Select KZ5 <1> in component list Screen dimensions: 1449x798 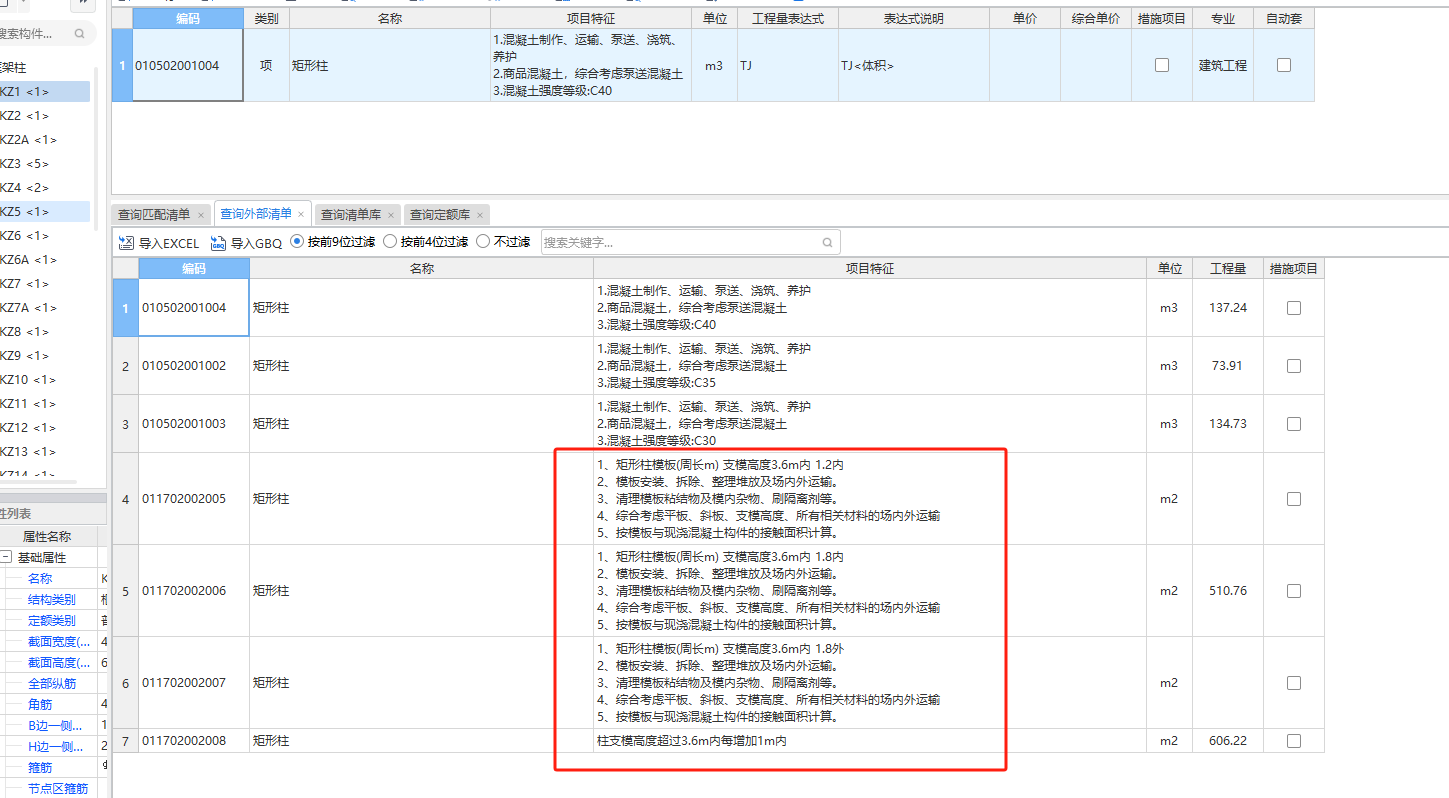click(44, 211)
